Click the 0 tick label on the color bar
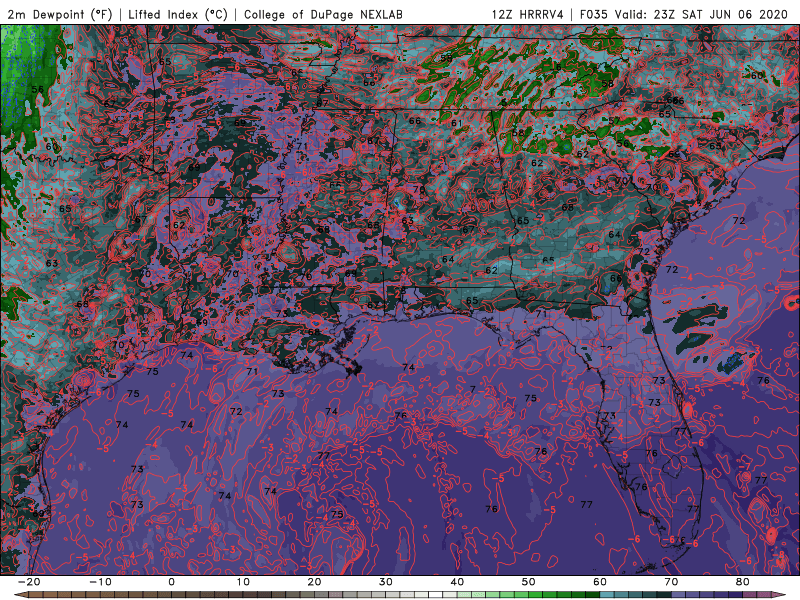 [171, 582]
